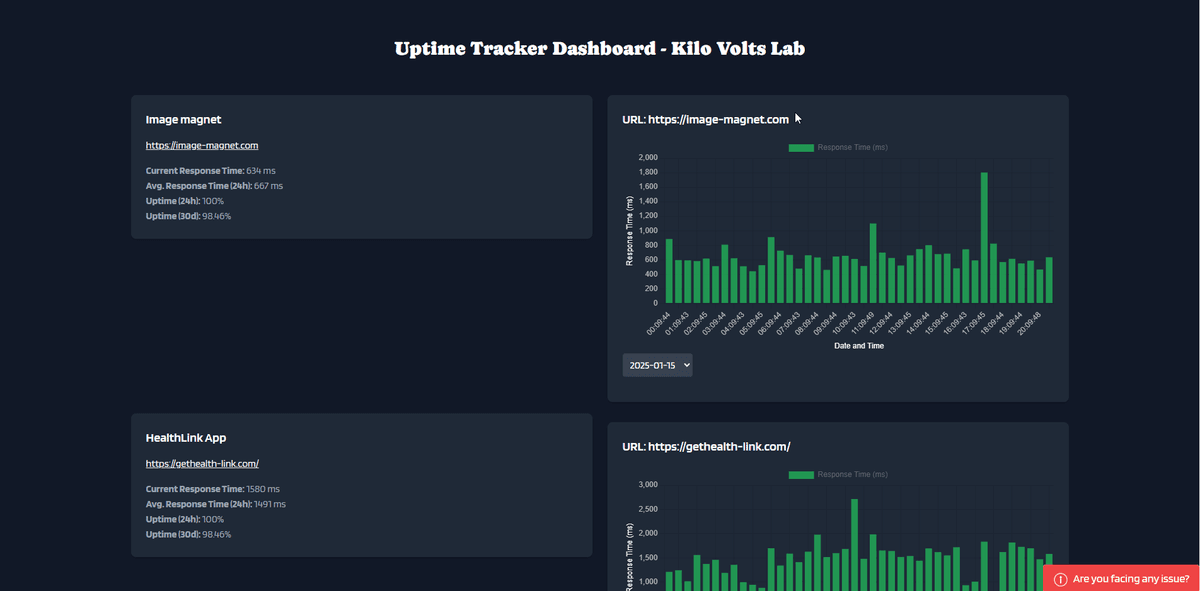The width and height of the screenshot is (1200, 591).
Task: Open the https://image-magnet.com link
Action: pyautogui.click(x=201, y=144)
